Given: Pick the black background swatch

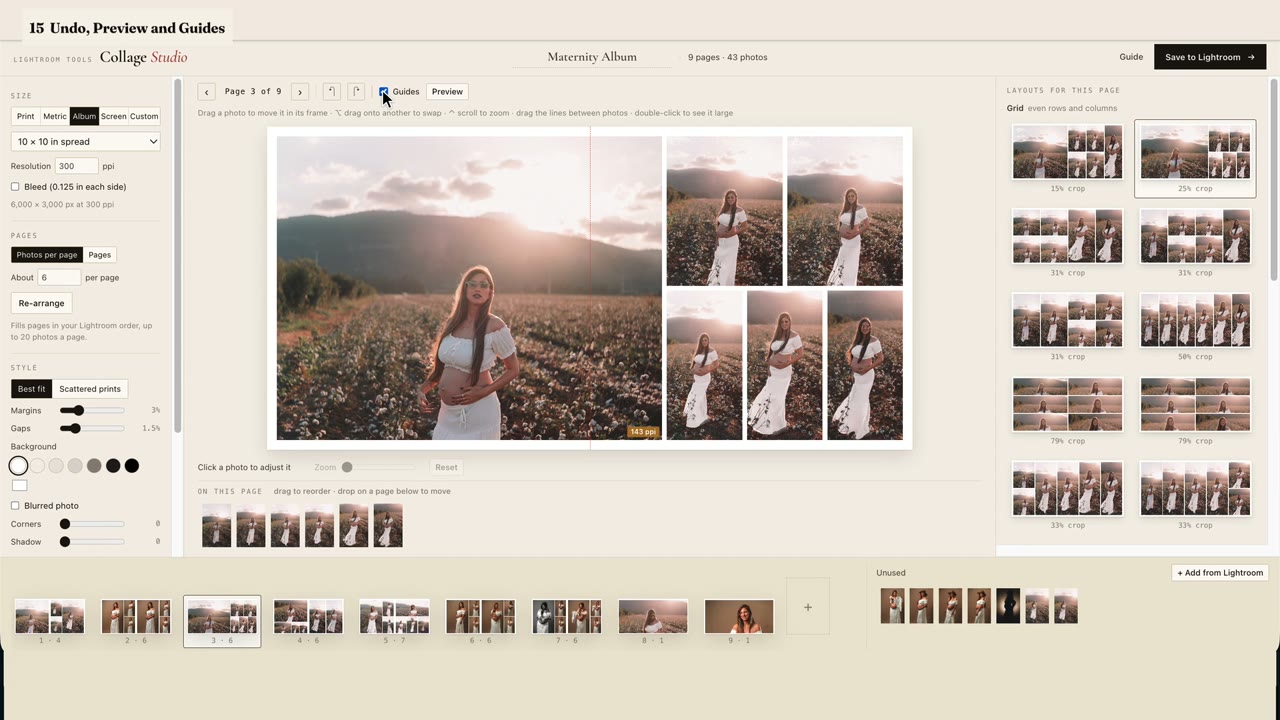Looking at the screenshot, I should pyautogui.click(x=132, y=465).
